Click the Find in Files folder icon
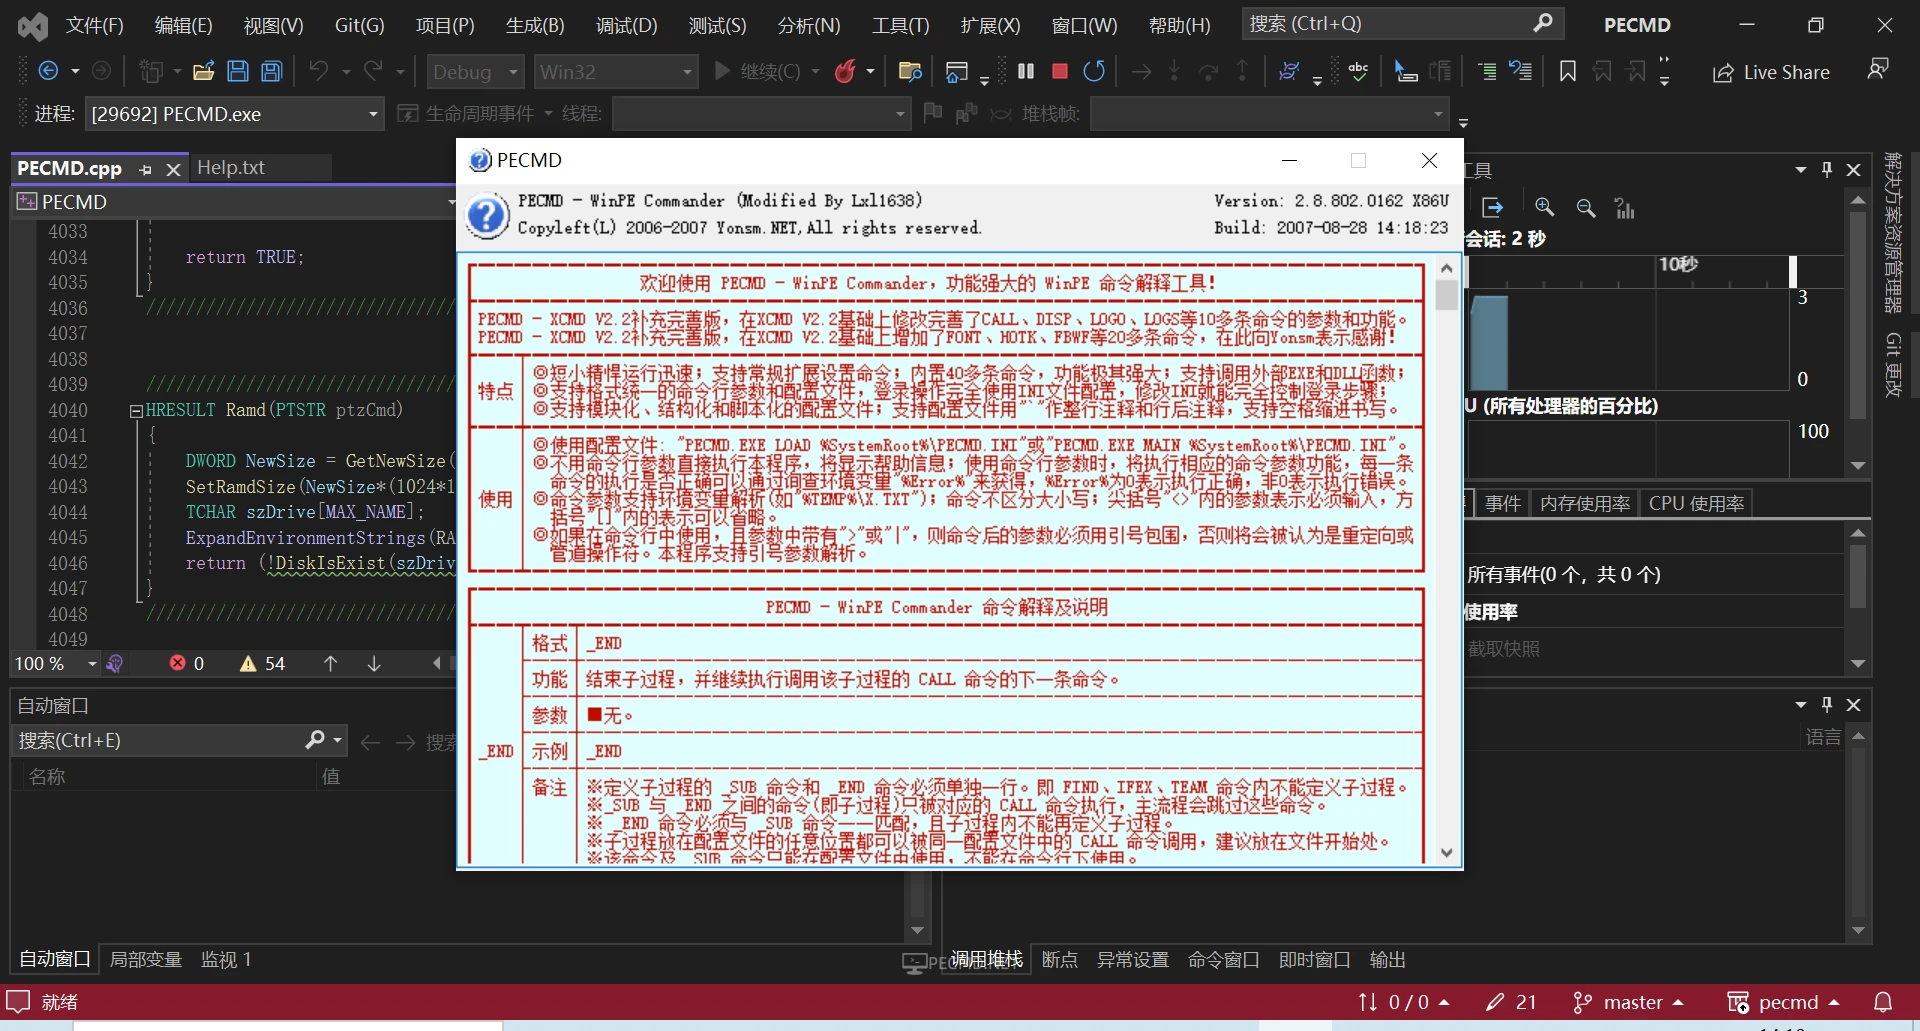This screenshot has height=1031, width=1920. 910,71
